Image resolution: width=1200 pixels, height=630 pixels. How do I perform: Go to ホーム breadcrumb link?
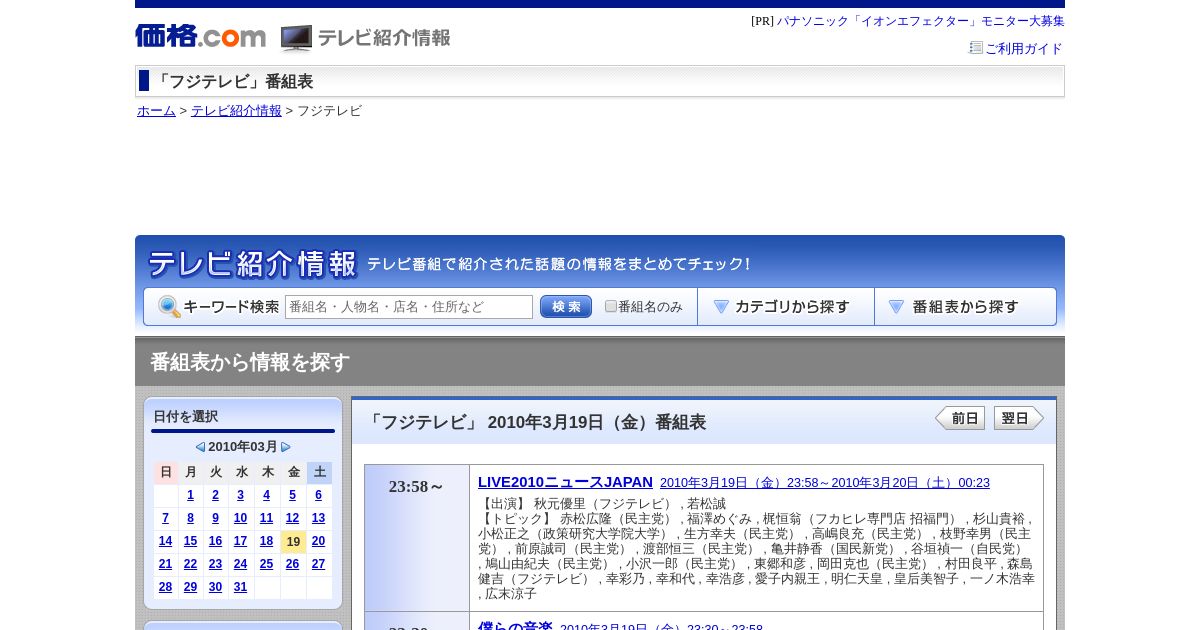(x=156, y=111)
